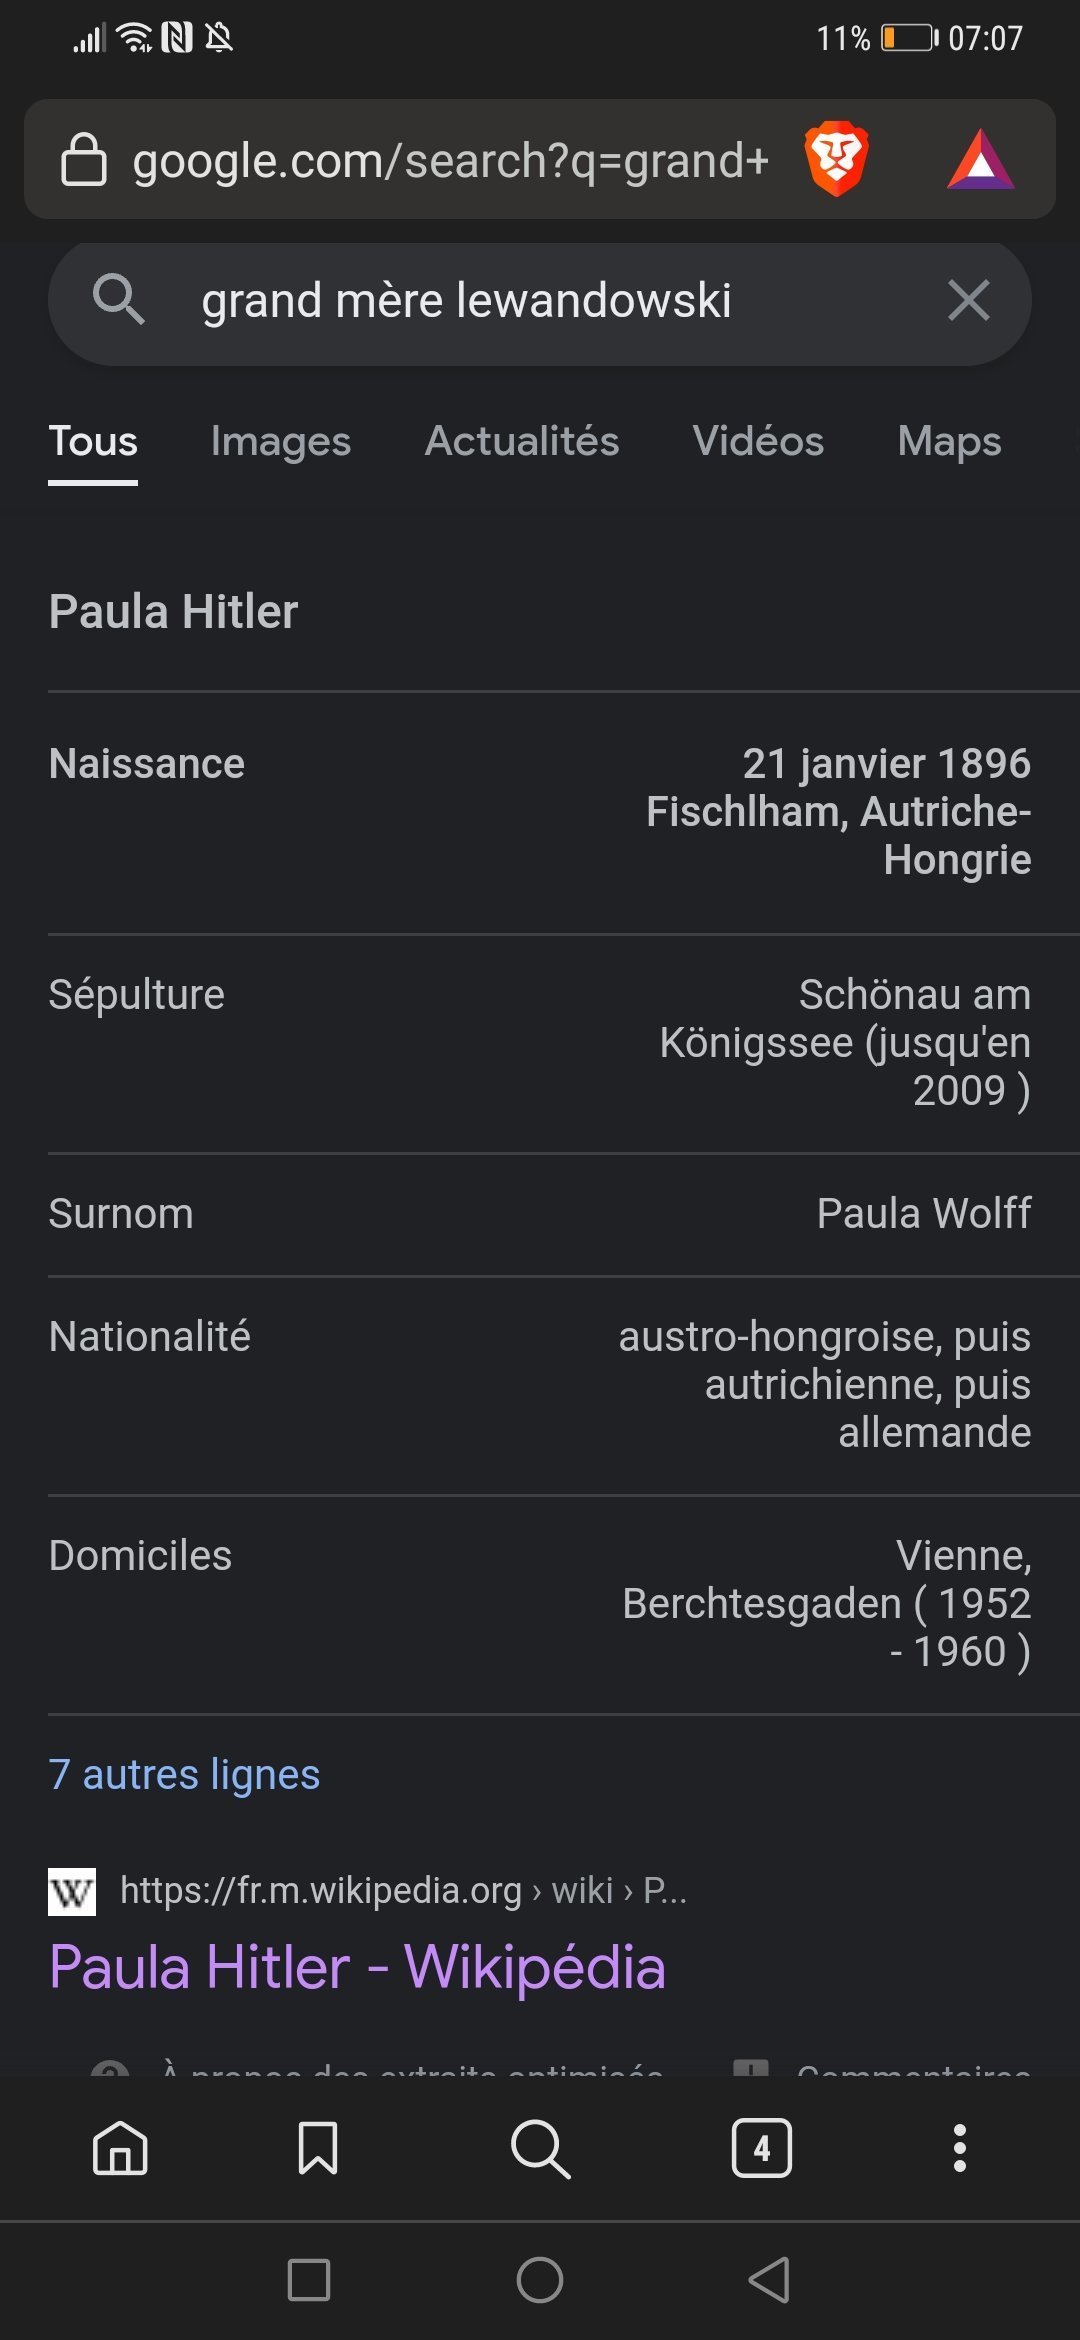The height and width of the screenshot is (2340, 1080).
Task: Go to browser home page
Action: (x=120, y=2148)
